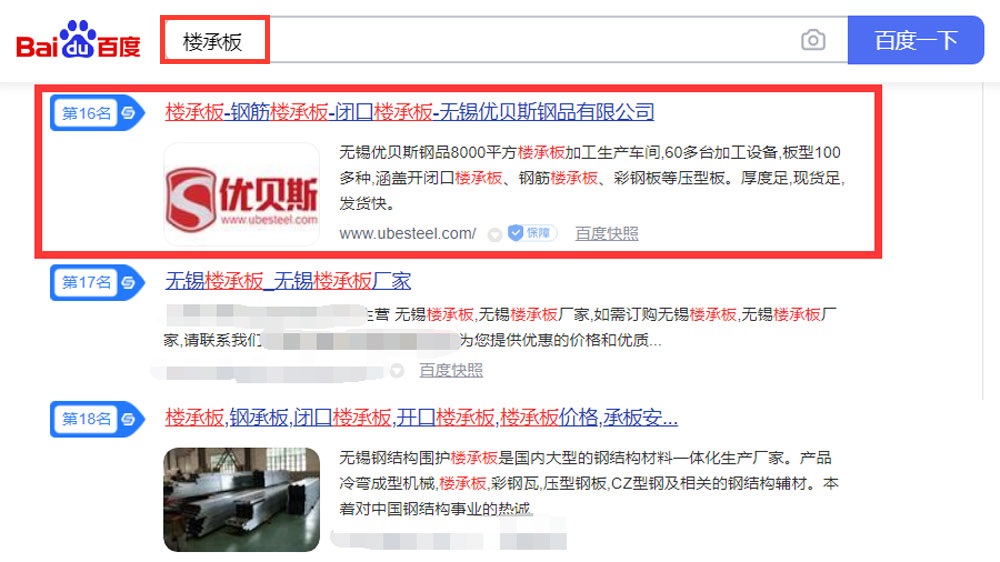Open 无锡优贝斯钢品有限公司 result title link

coord(409,112)
